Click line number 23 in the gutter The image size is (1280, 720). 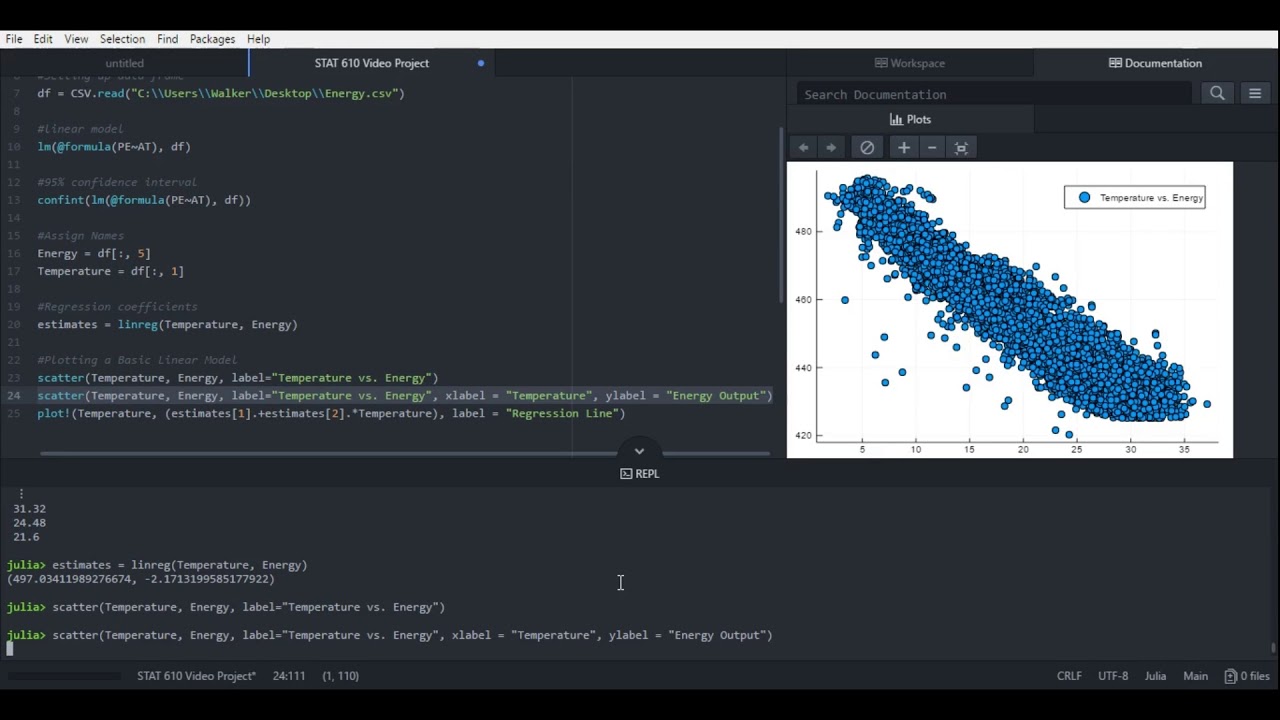[14, 378]
